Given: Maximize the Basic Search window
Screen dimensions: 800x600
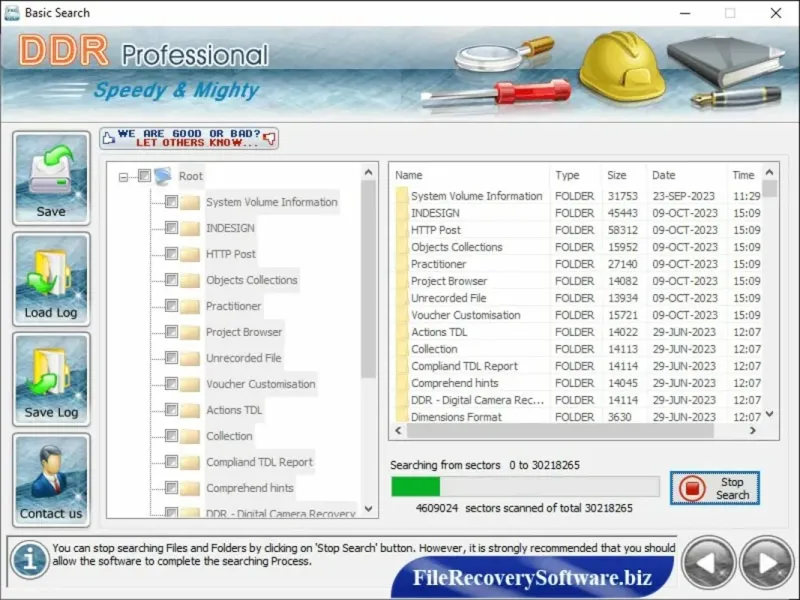Looking at the screenshot, I should point(730,13).
